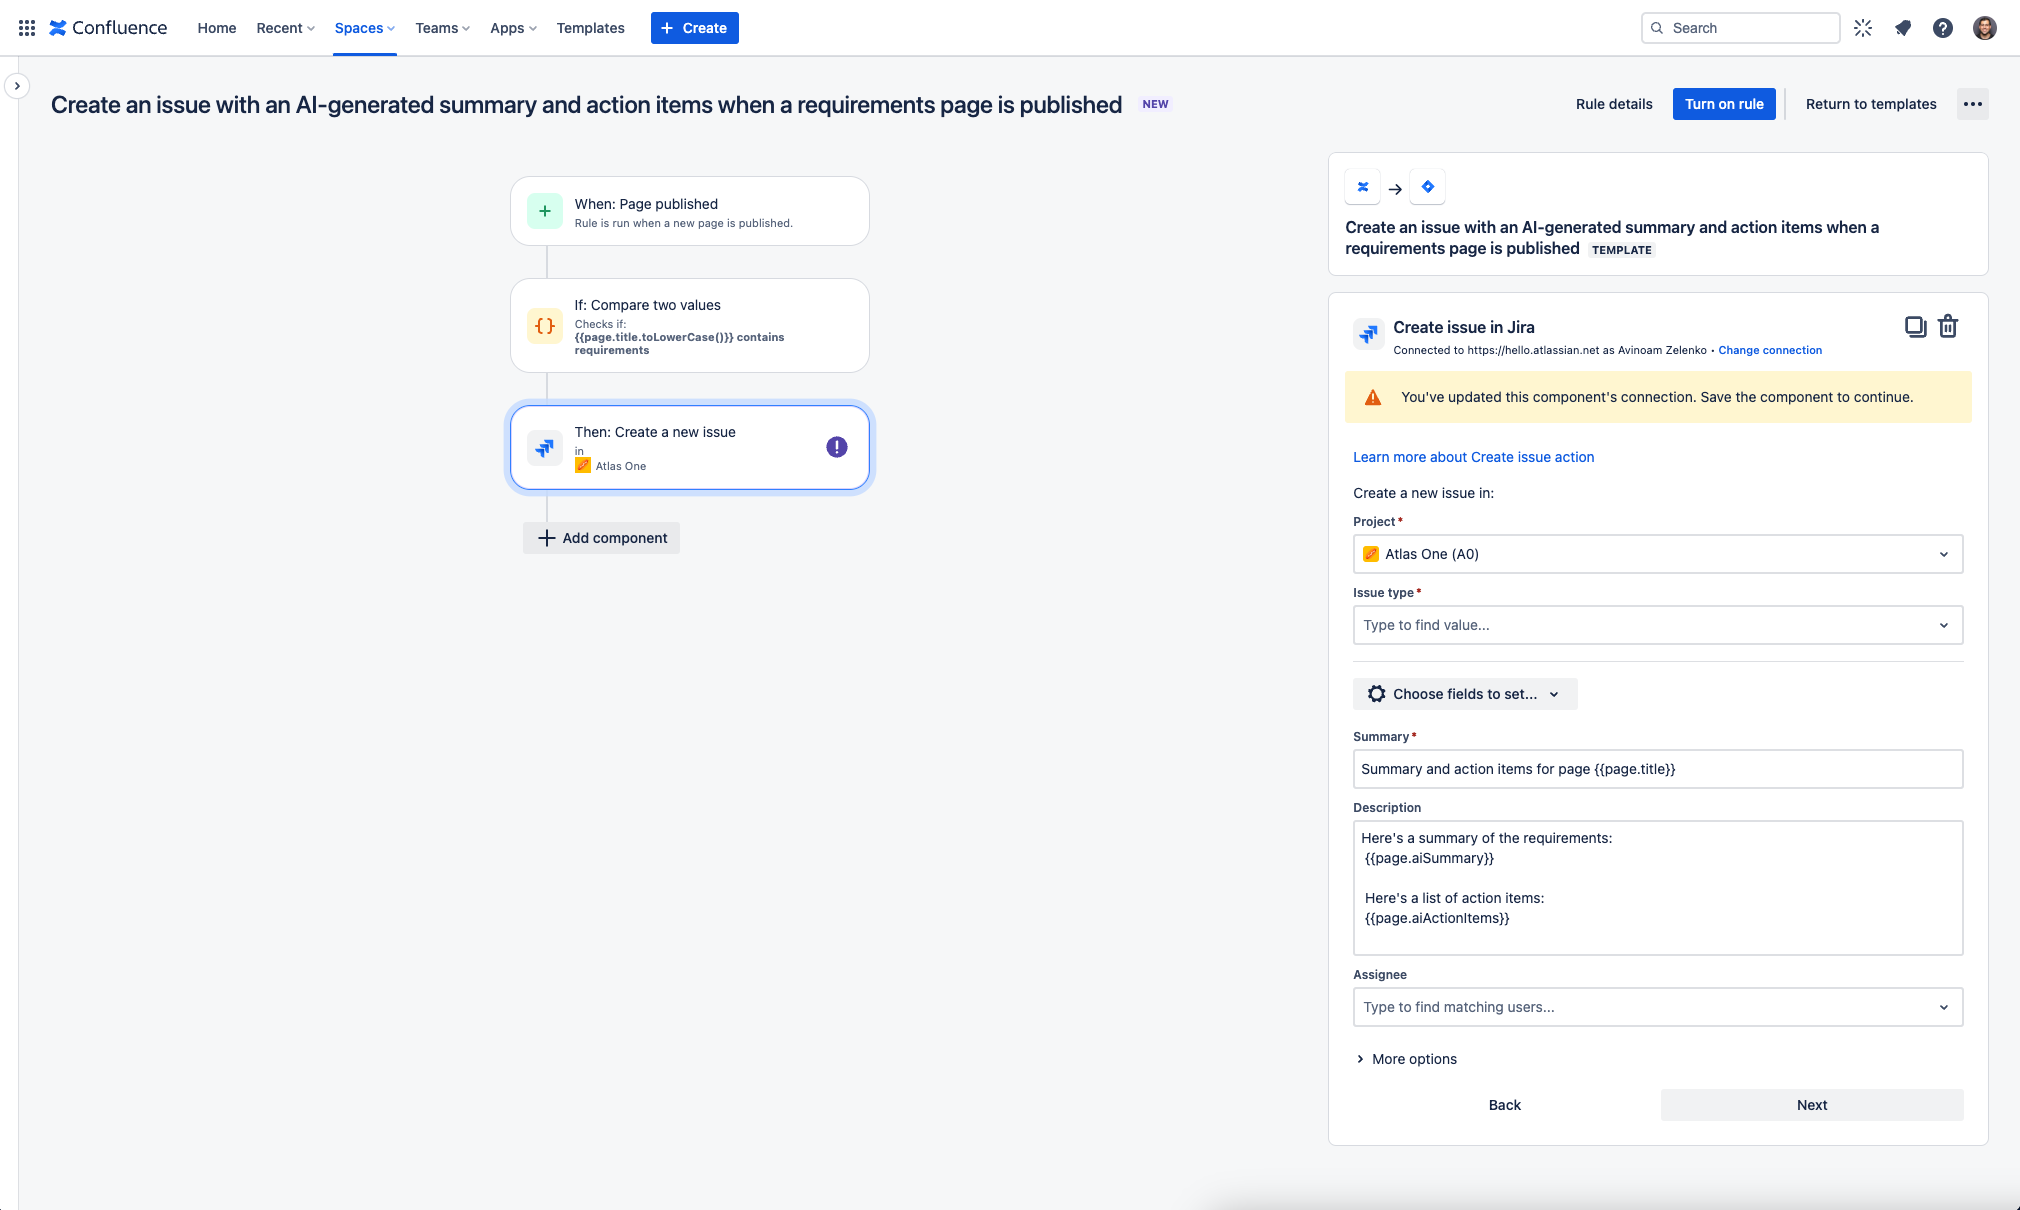
Task: Open your profile avatar menu
Action: pyautogui.click(x=1985, y=27)
